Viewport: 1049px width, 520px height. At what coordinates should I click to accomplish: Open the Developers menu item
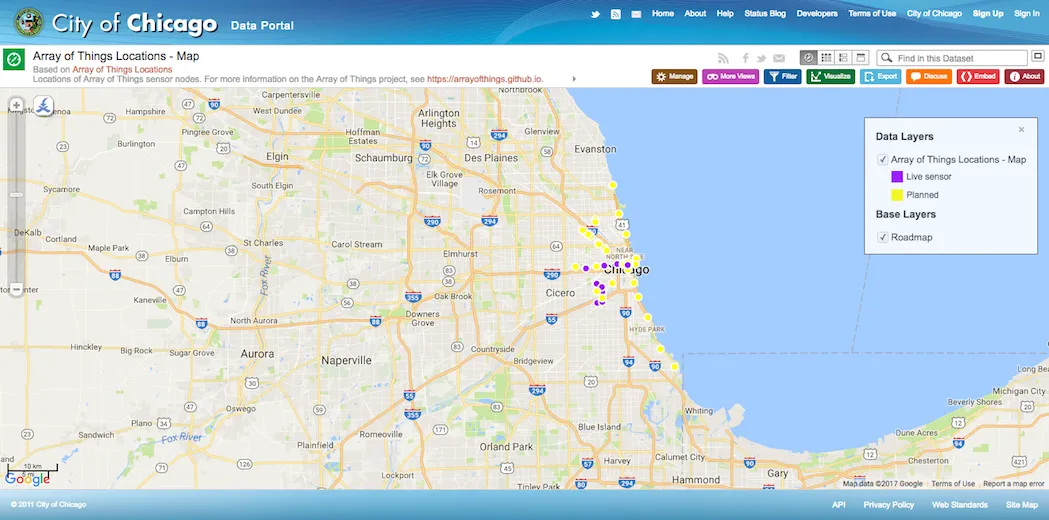[x=817, y=14]
